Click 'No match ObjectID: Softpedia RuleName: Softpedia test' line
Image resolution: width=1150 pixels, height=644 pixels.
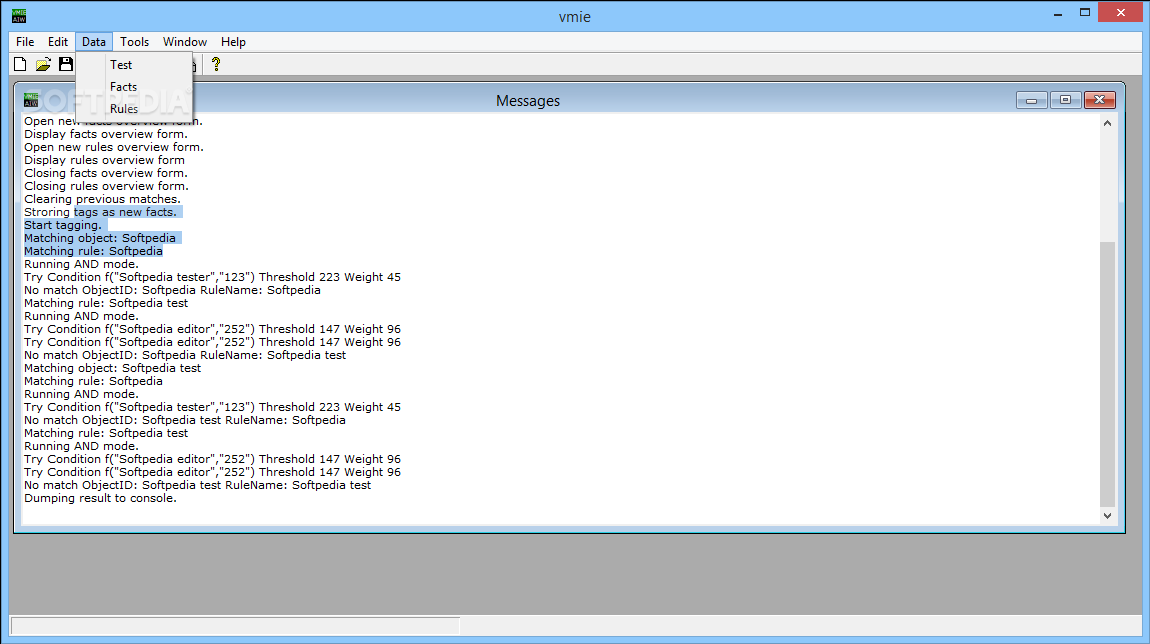tap(185, 355)
